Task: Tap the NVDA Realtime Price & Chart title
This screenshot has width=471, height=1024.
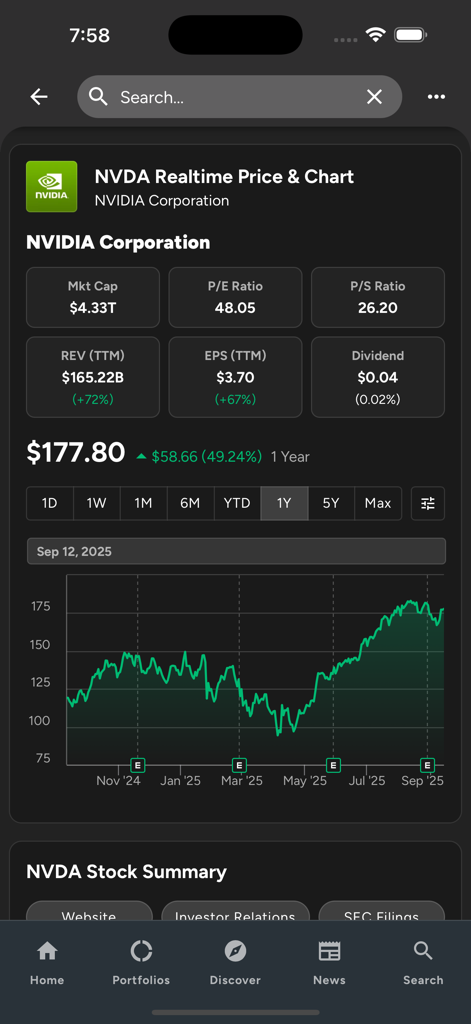Action: coord(225,176)
